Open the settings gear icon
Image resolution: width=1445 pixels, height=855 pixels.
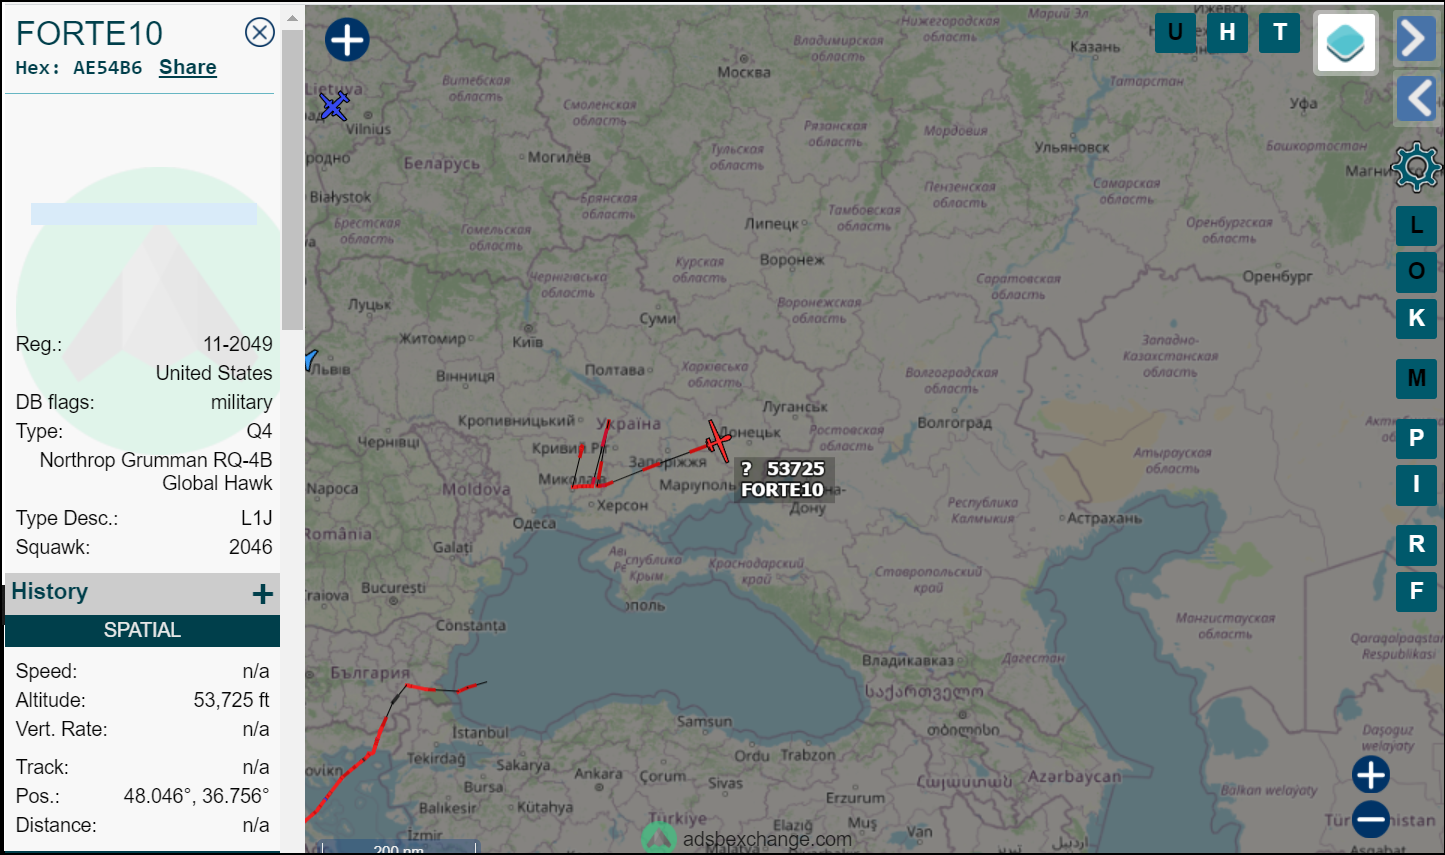tap(1416, 167)
